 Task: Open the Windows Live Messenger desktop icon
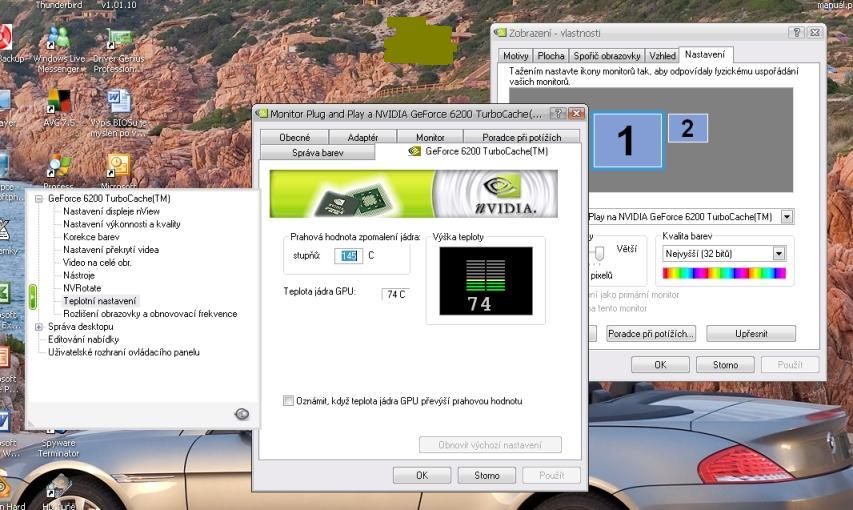(59, 41)
